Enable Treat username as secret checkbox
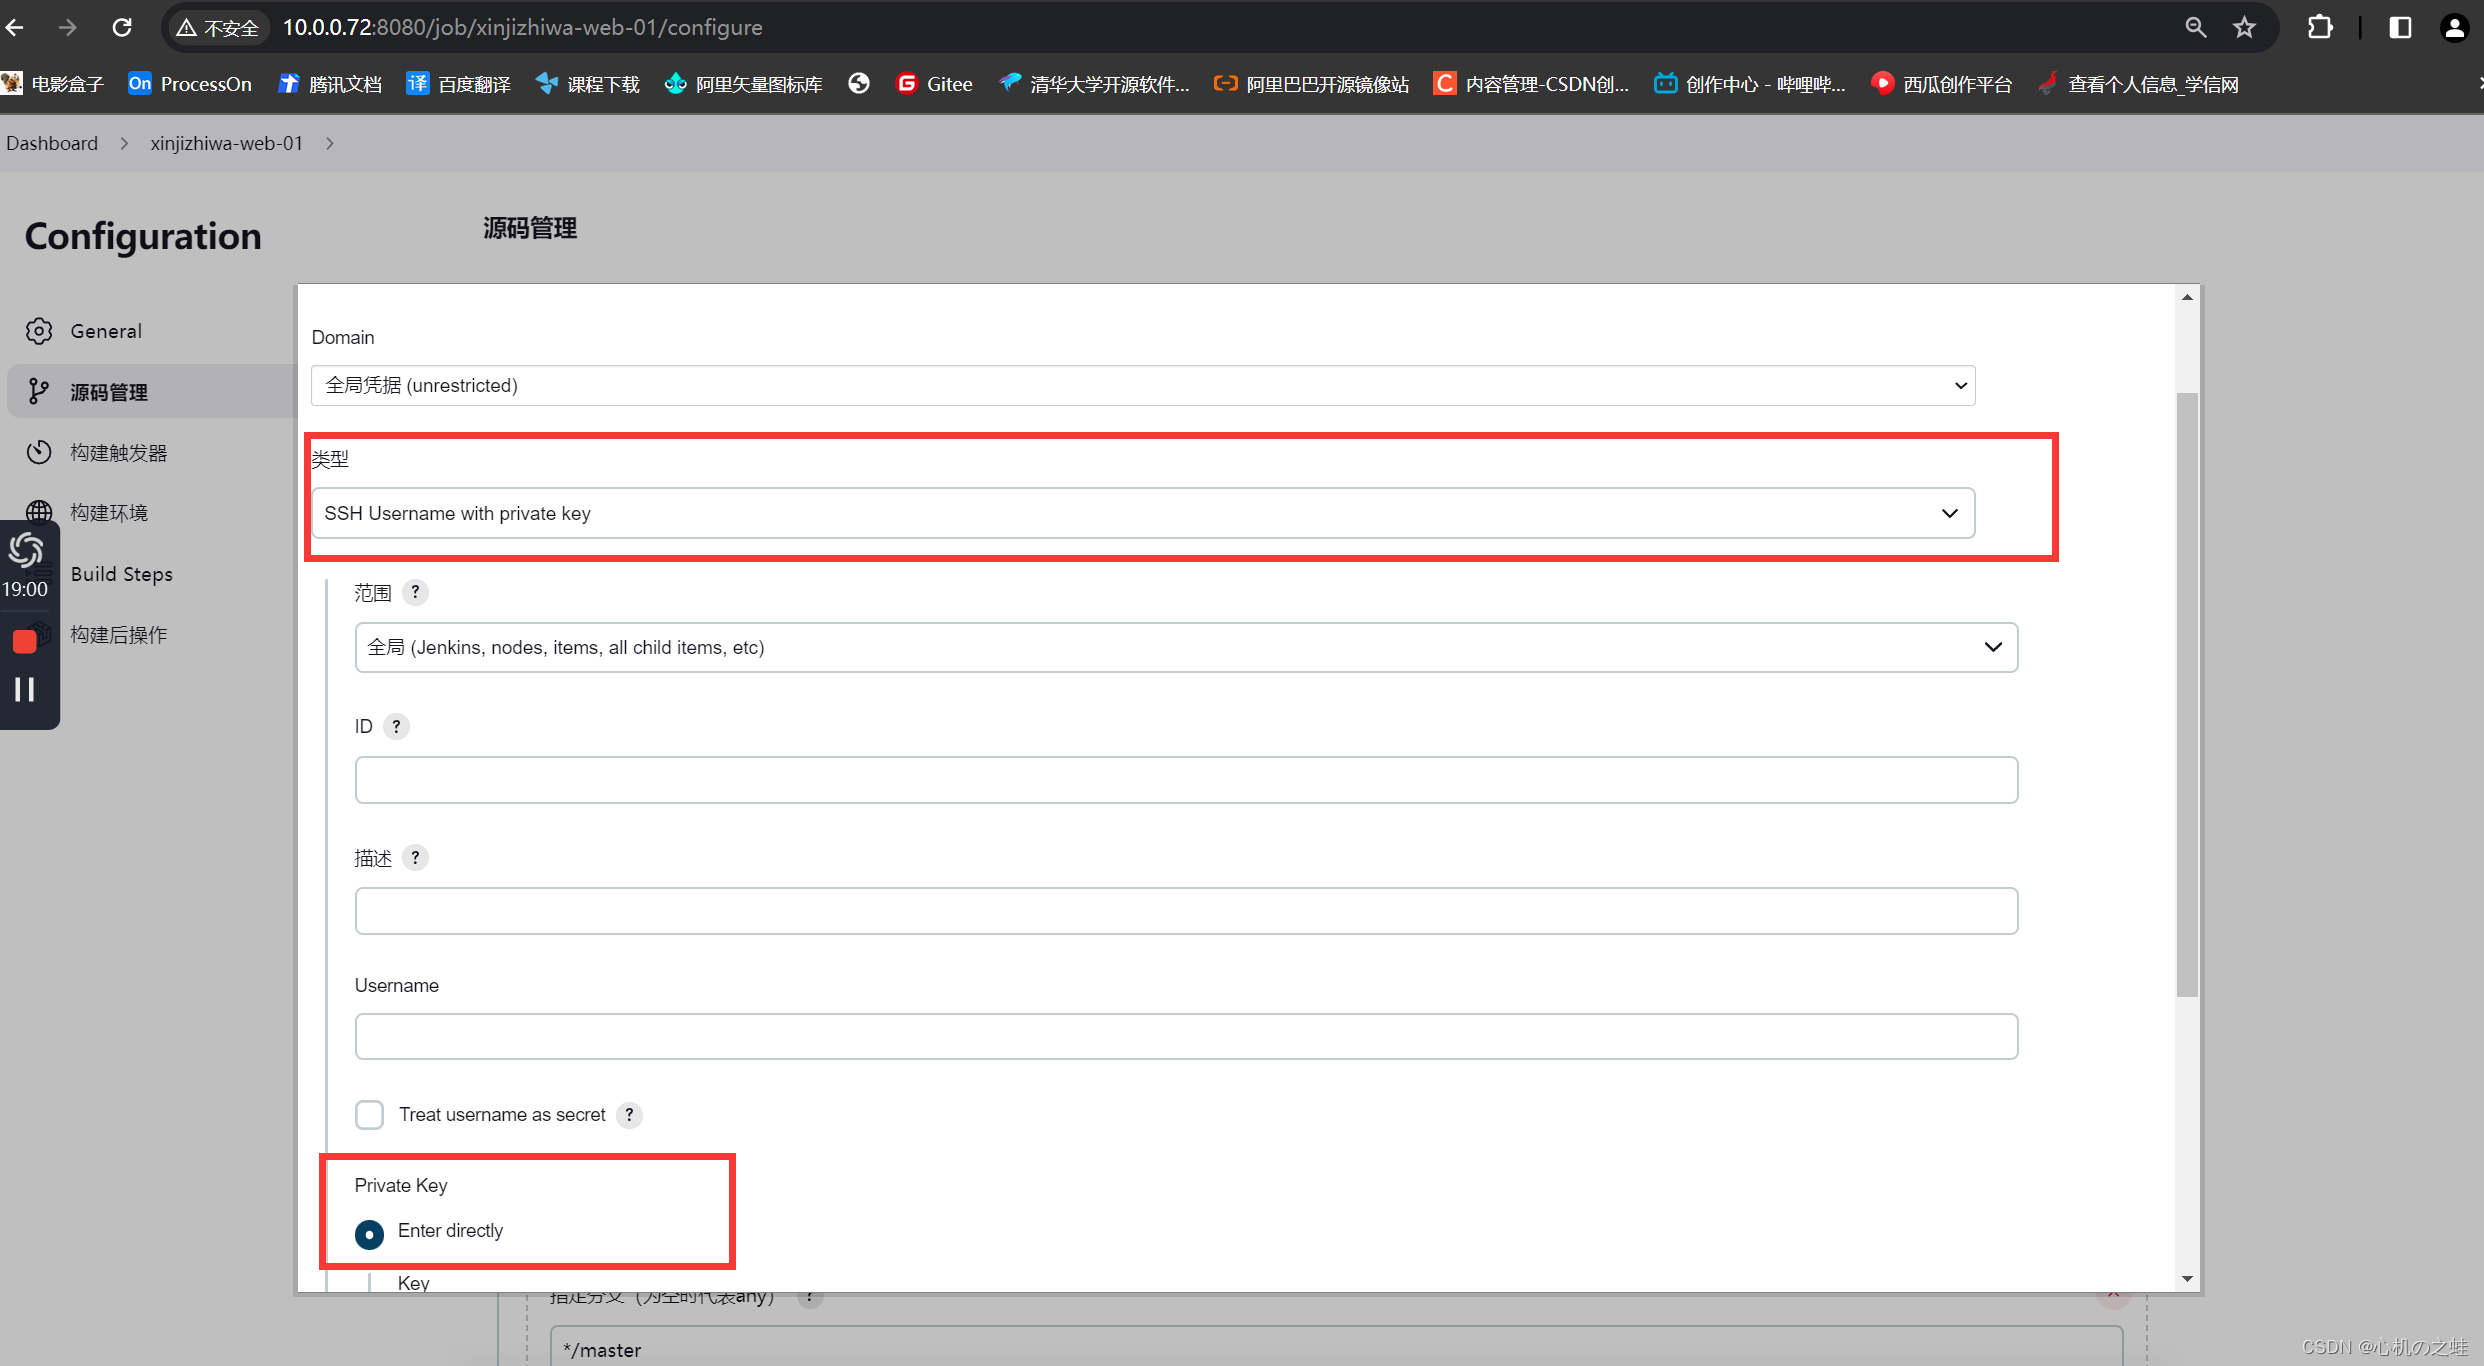The width and height of the screenshot is (2484, 1366). click(370, 1114)
